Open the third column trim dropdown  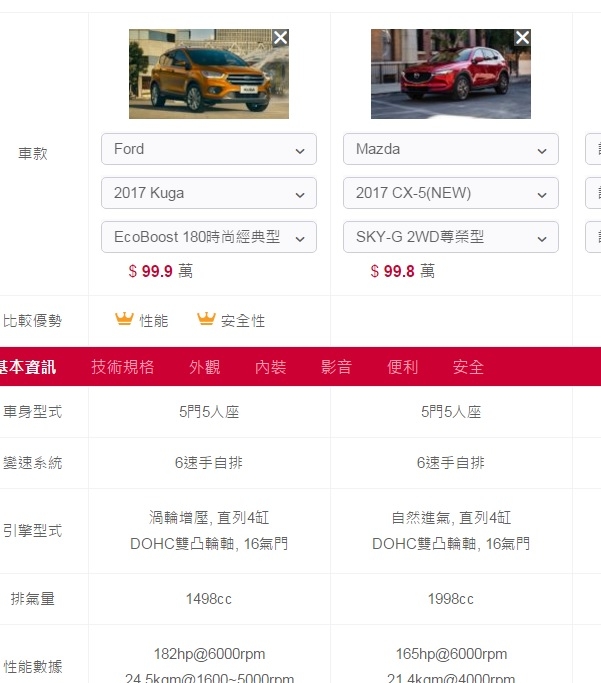click(593, 237)
